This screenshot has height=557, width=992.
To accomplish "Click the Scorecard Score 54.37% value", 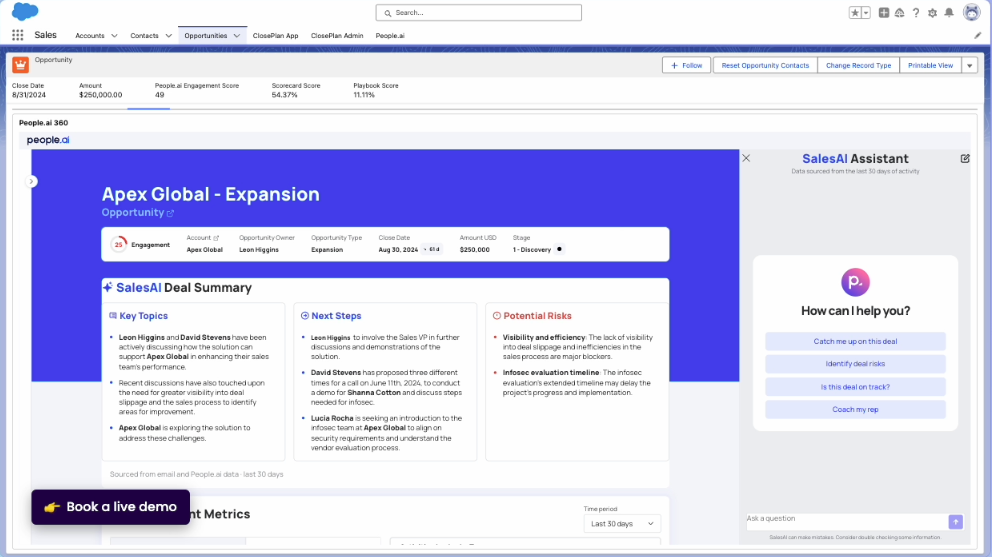I will tap(285, 95).
